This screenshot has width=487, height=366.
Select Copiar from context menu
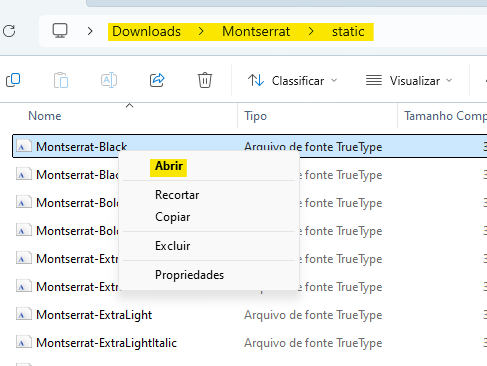173,217
